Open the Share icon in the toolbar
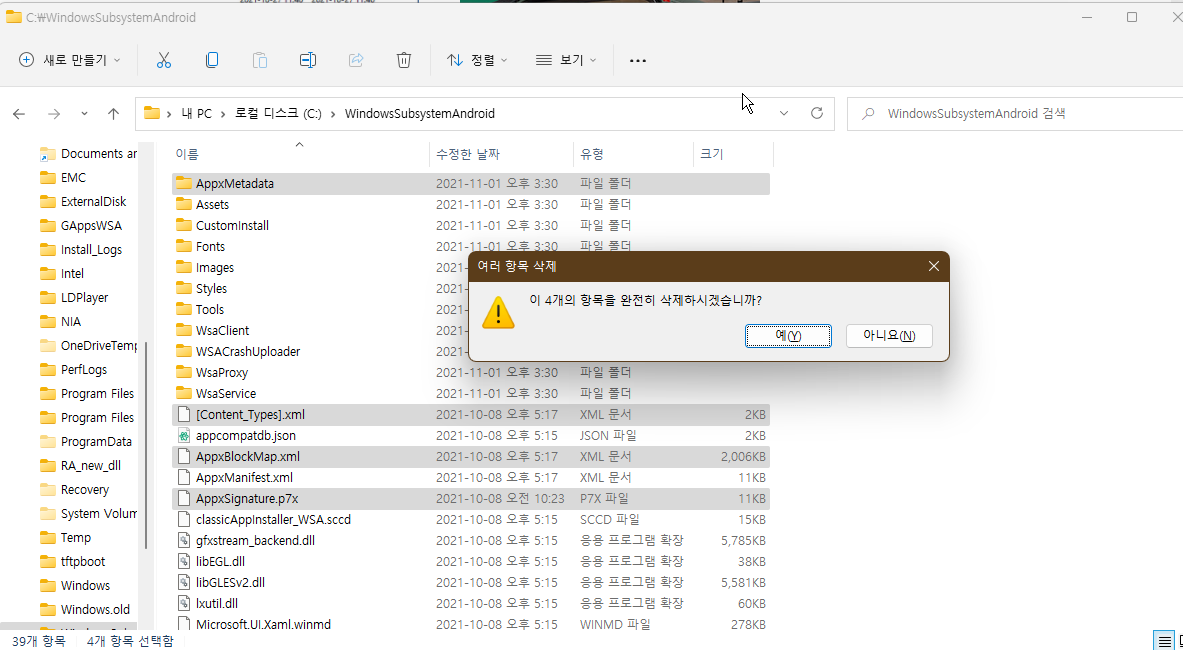Viewport: 1183px width, 650px height. [x=355, y=60]
